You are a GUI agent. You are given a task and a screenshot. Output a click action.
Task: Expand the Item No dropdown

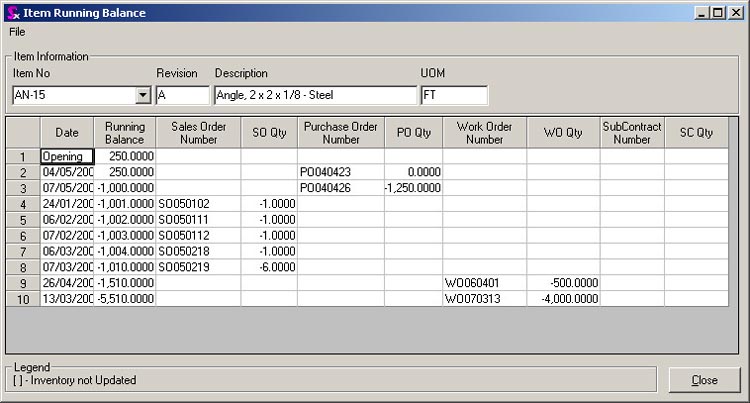[x=142, y=96]
